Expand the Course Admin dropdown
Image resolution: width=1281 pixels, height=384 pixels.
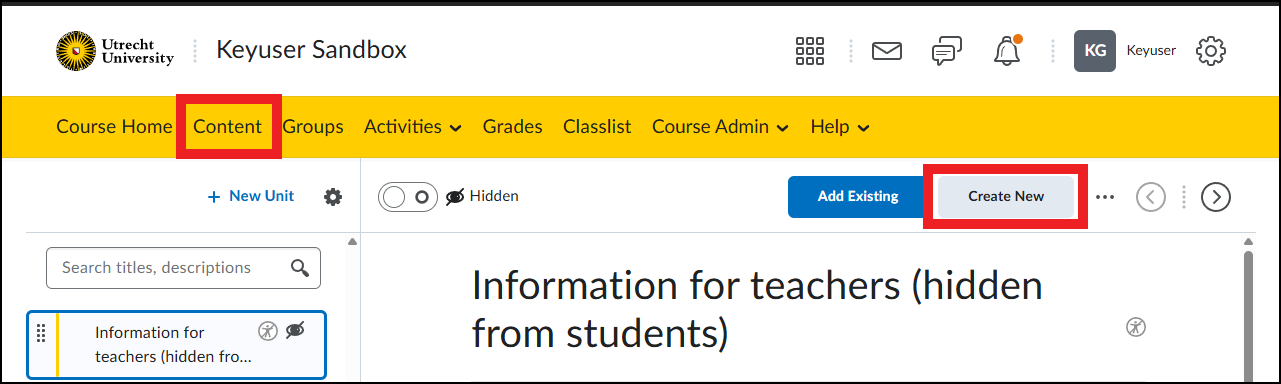pos(720,127)
